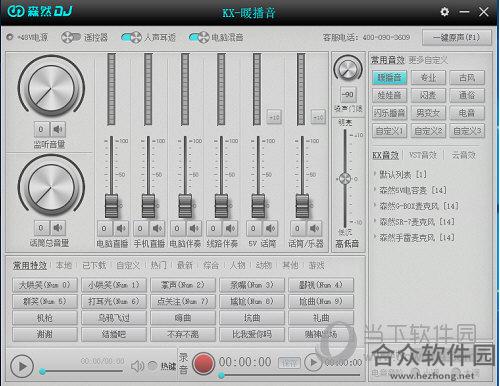500x386 pixels.
Task: Mute the 线路伴奏 channel speaker icon
Action: tap(230, 228)
